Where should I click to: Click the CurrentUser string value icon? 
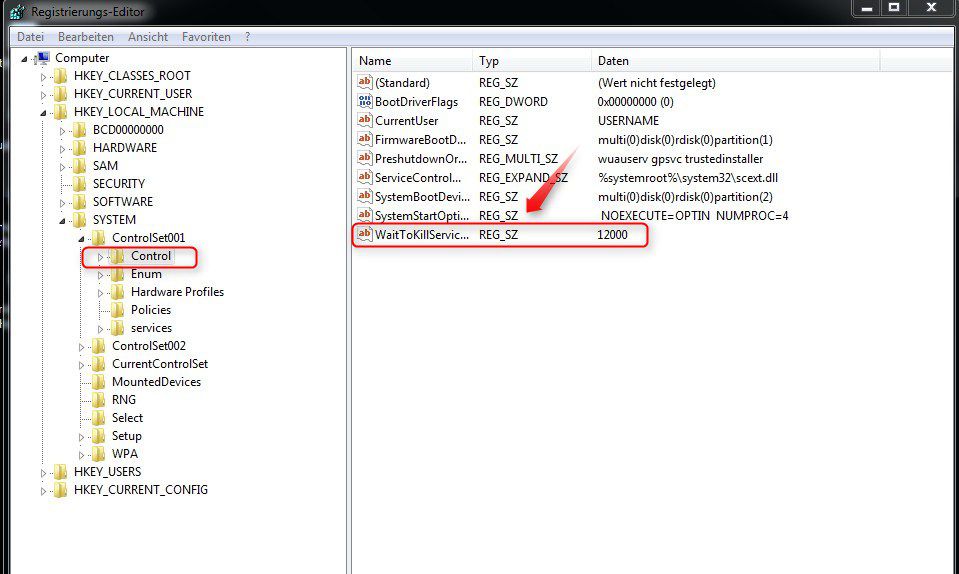365,120
